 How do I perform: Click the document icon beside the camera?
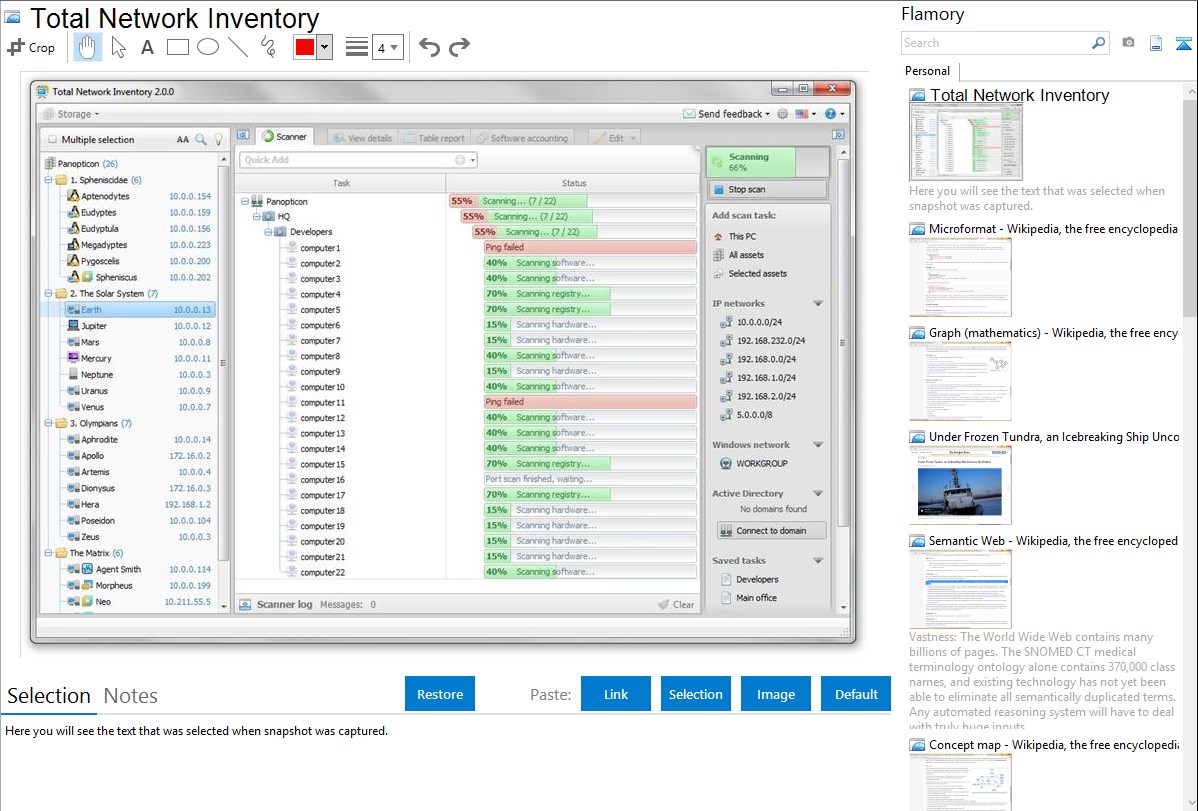(x=1156, y=43)
